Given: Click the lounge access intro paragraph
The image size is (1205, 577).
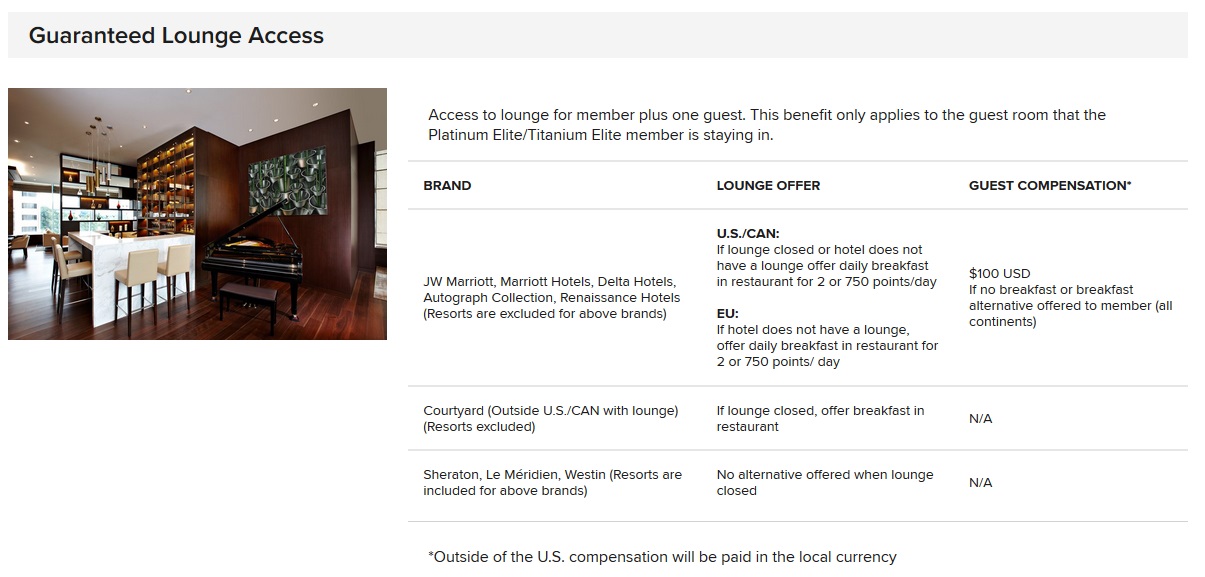Looking at the screenshot, I should pos(766,125).
